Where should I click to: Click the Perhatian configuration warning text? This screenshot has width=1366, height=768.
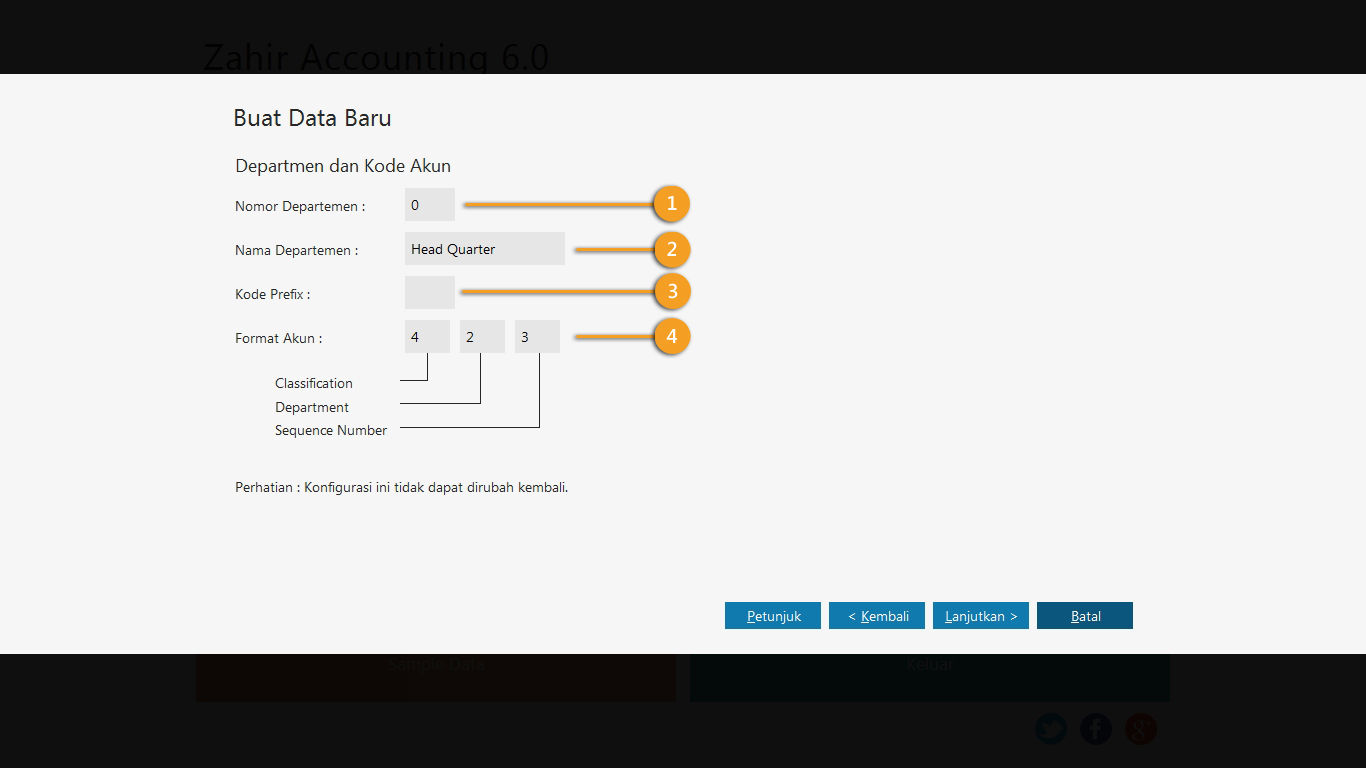tap(402, 488)
